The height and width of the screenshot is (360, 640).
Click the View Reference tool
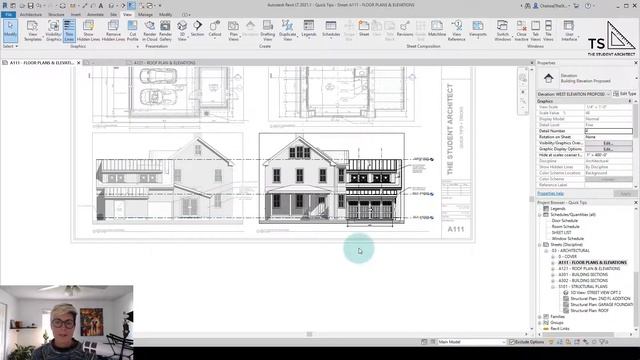pos(457,31)
